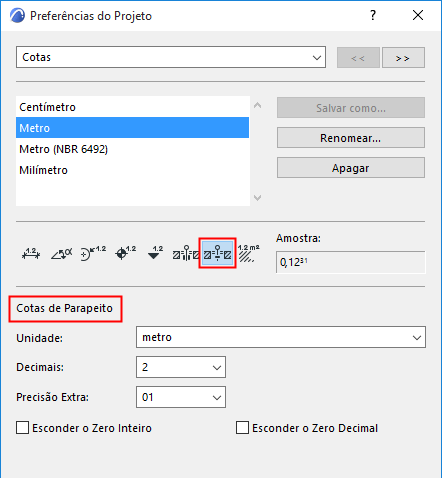442x478 pixels.
Task: Select the Sill Height Dimensions icon
Action: coord(217,253)
